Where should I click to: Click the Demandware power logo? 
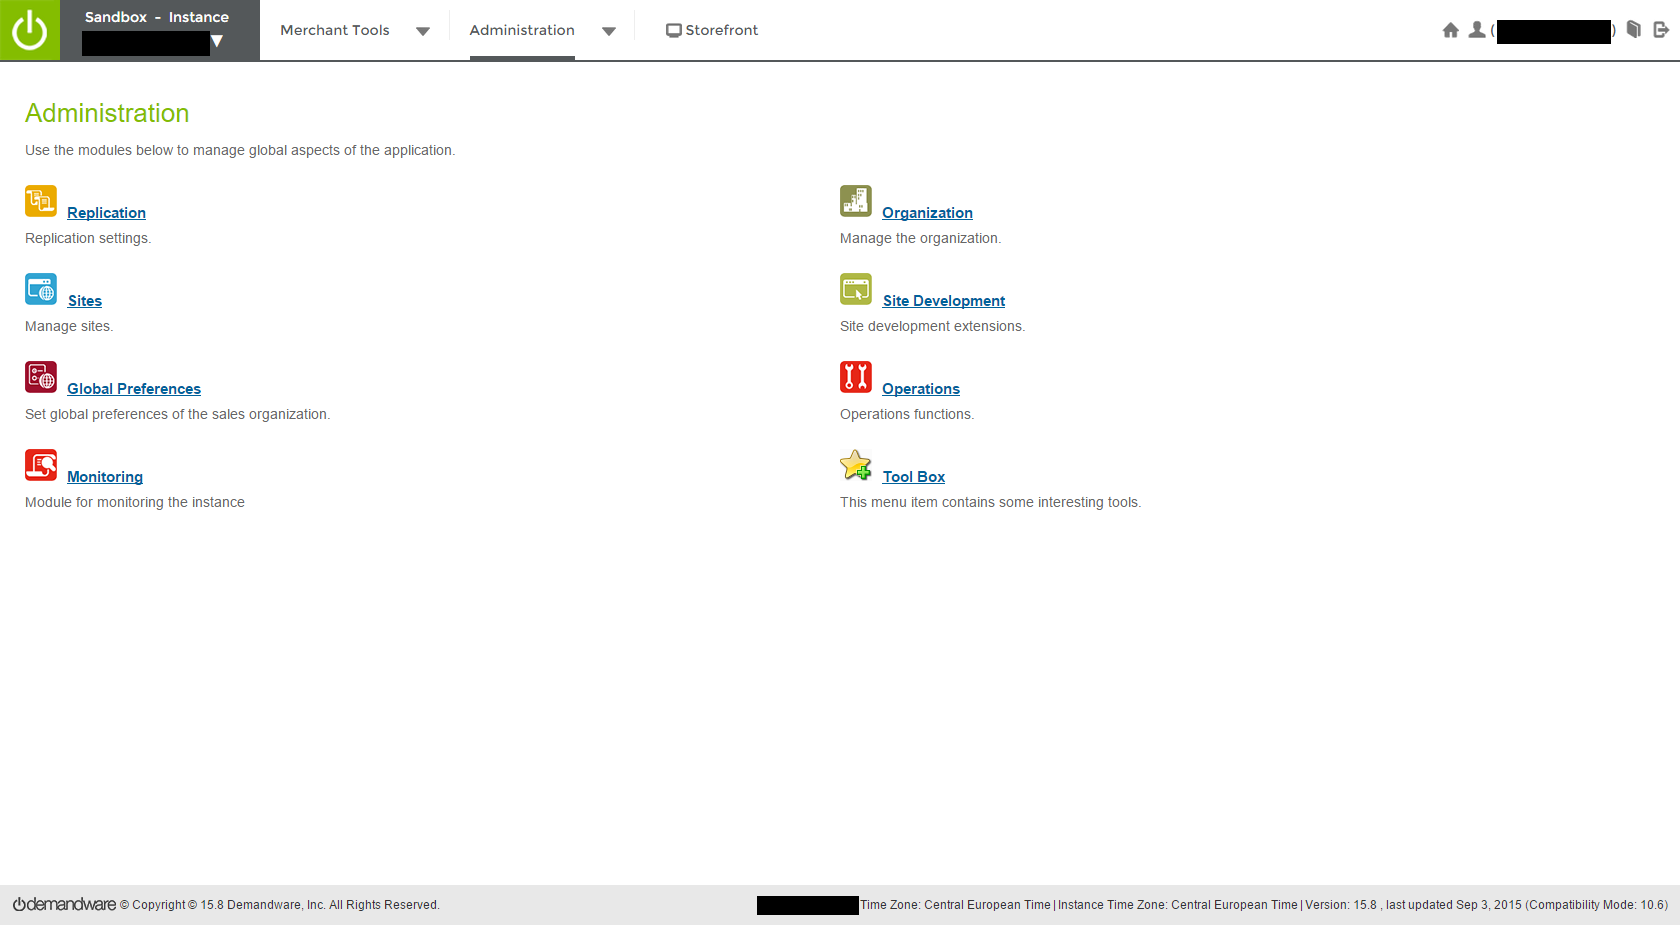pos(29,30)
